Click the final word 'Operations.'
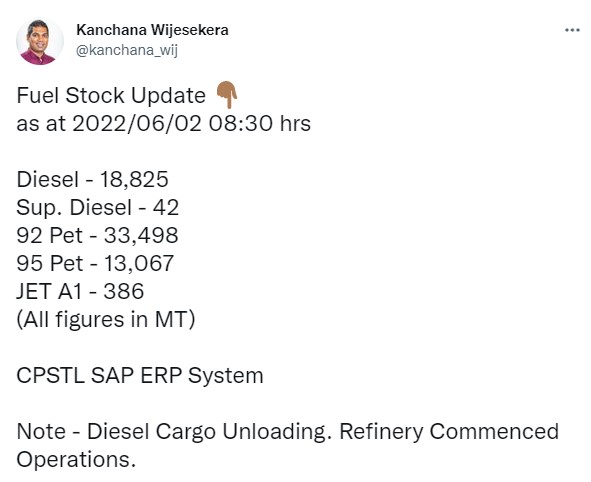Viewport: 591px width, 482px height. [76, 460]
